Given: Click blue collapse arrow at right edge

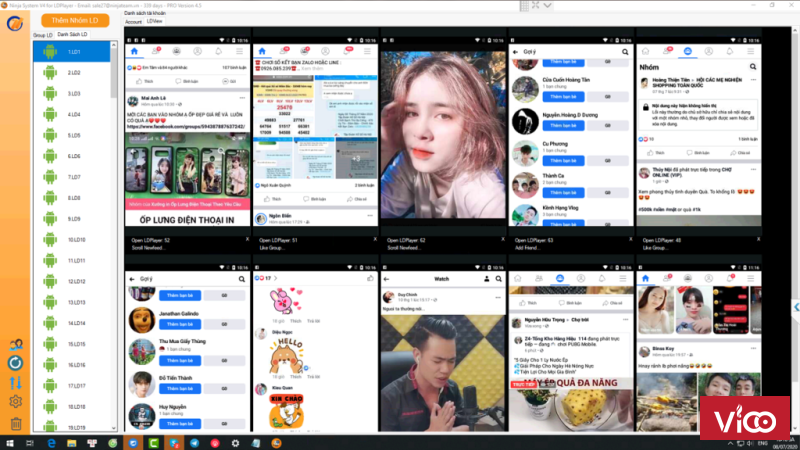Looking at the screenshot, I should coord(796,307).
